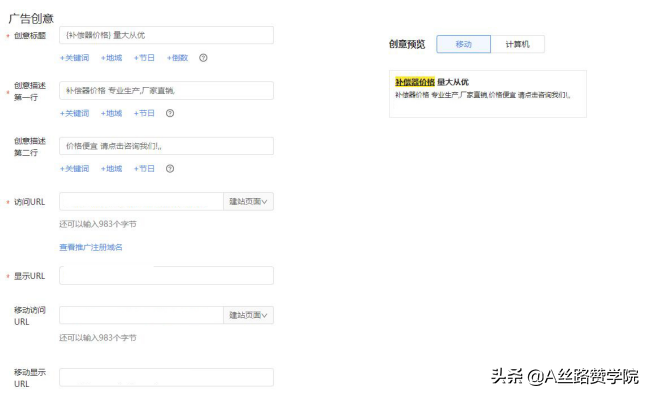This screenshot has width=650, height=396.
Task: Click the 创意描述第一行 input field
Action: (166, 90)
